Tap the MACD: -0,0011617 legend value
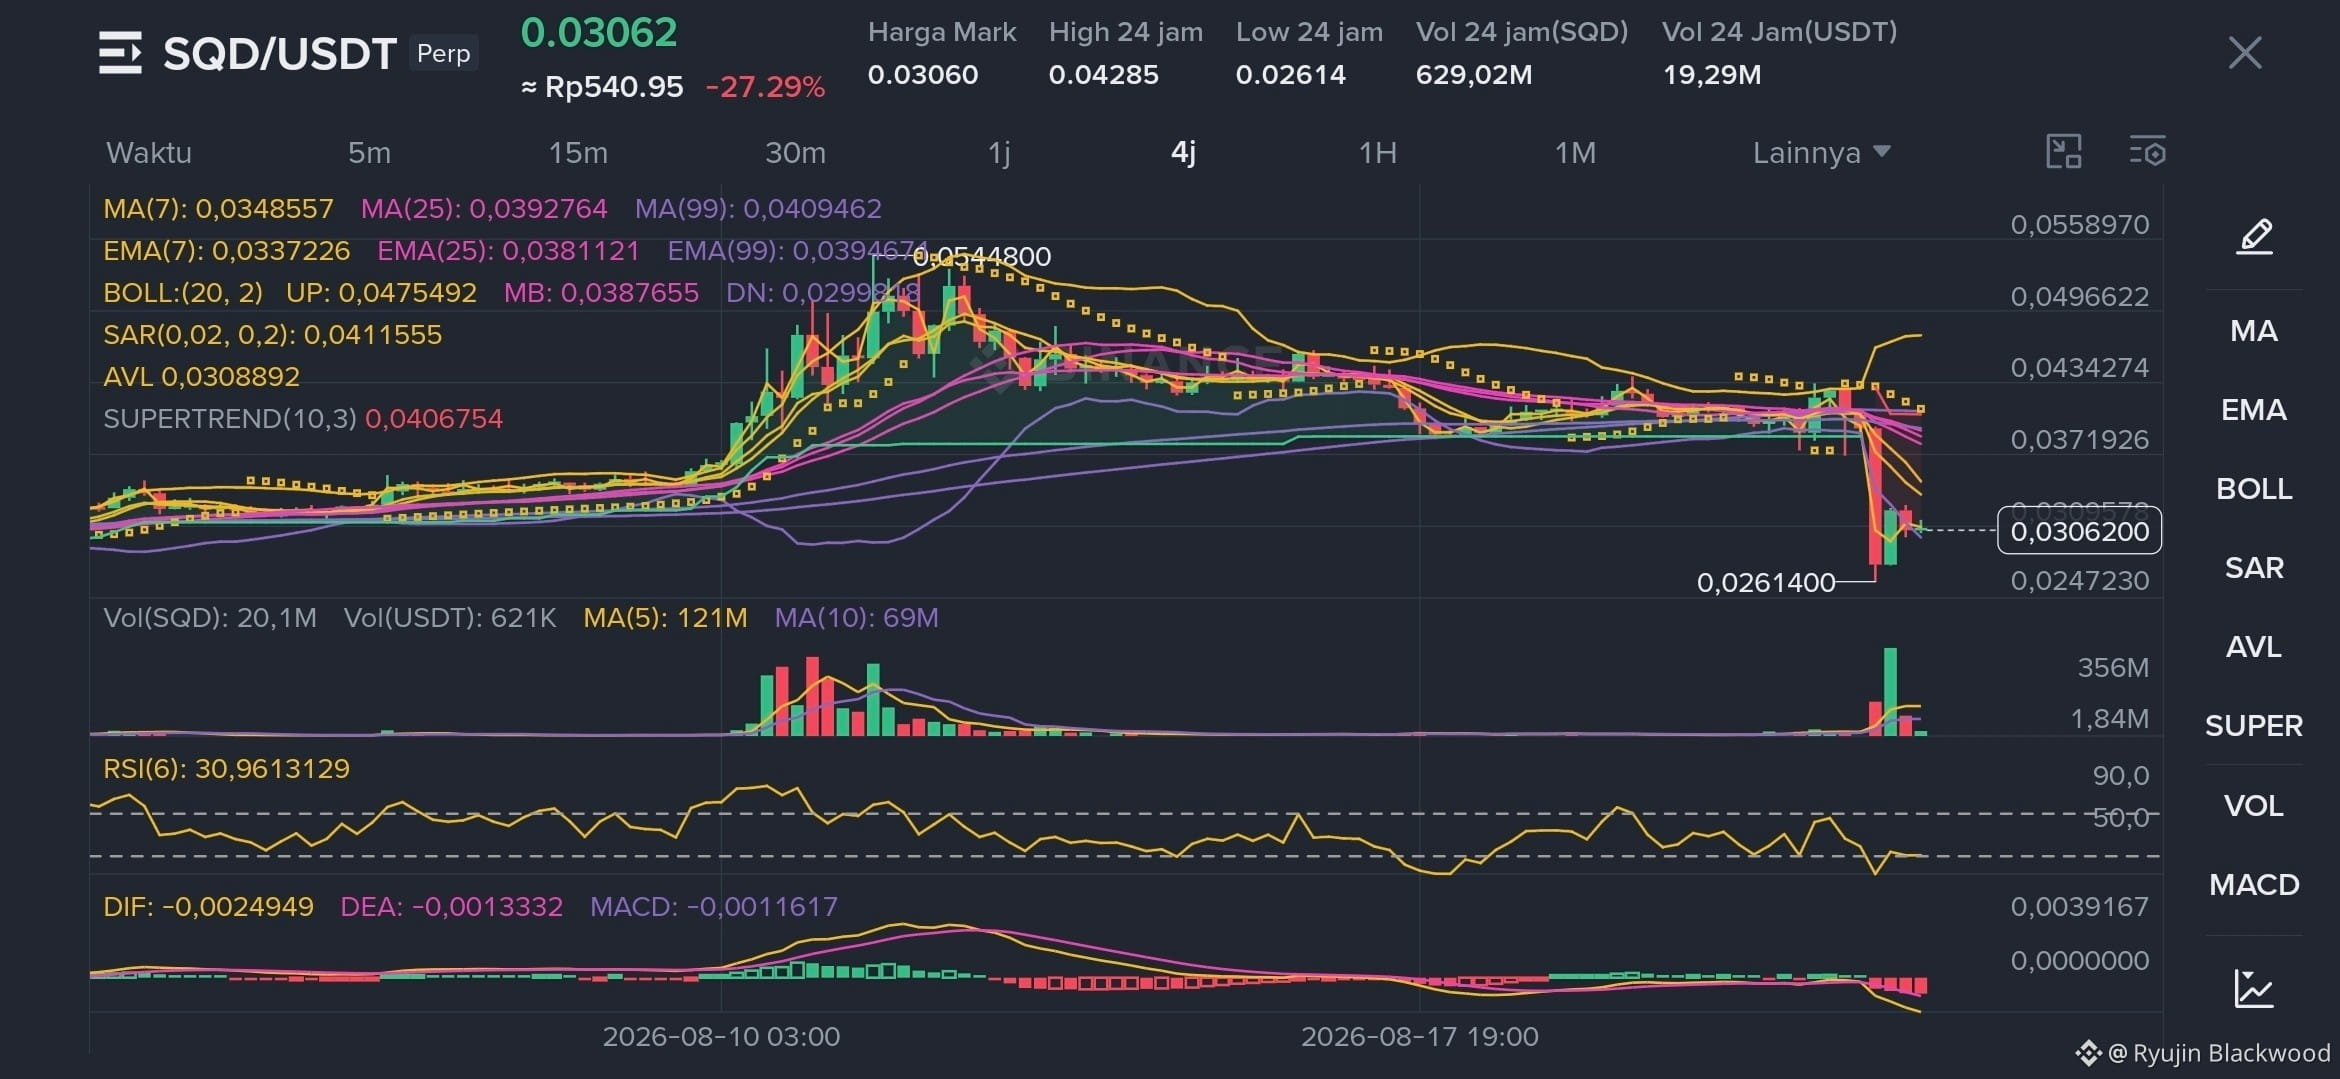 713,907
